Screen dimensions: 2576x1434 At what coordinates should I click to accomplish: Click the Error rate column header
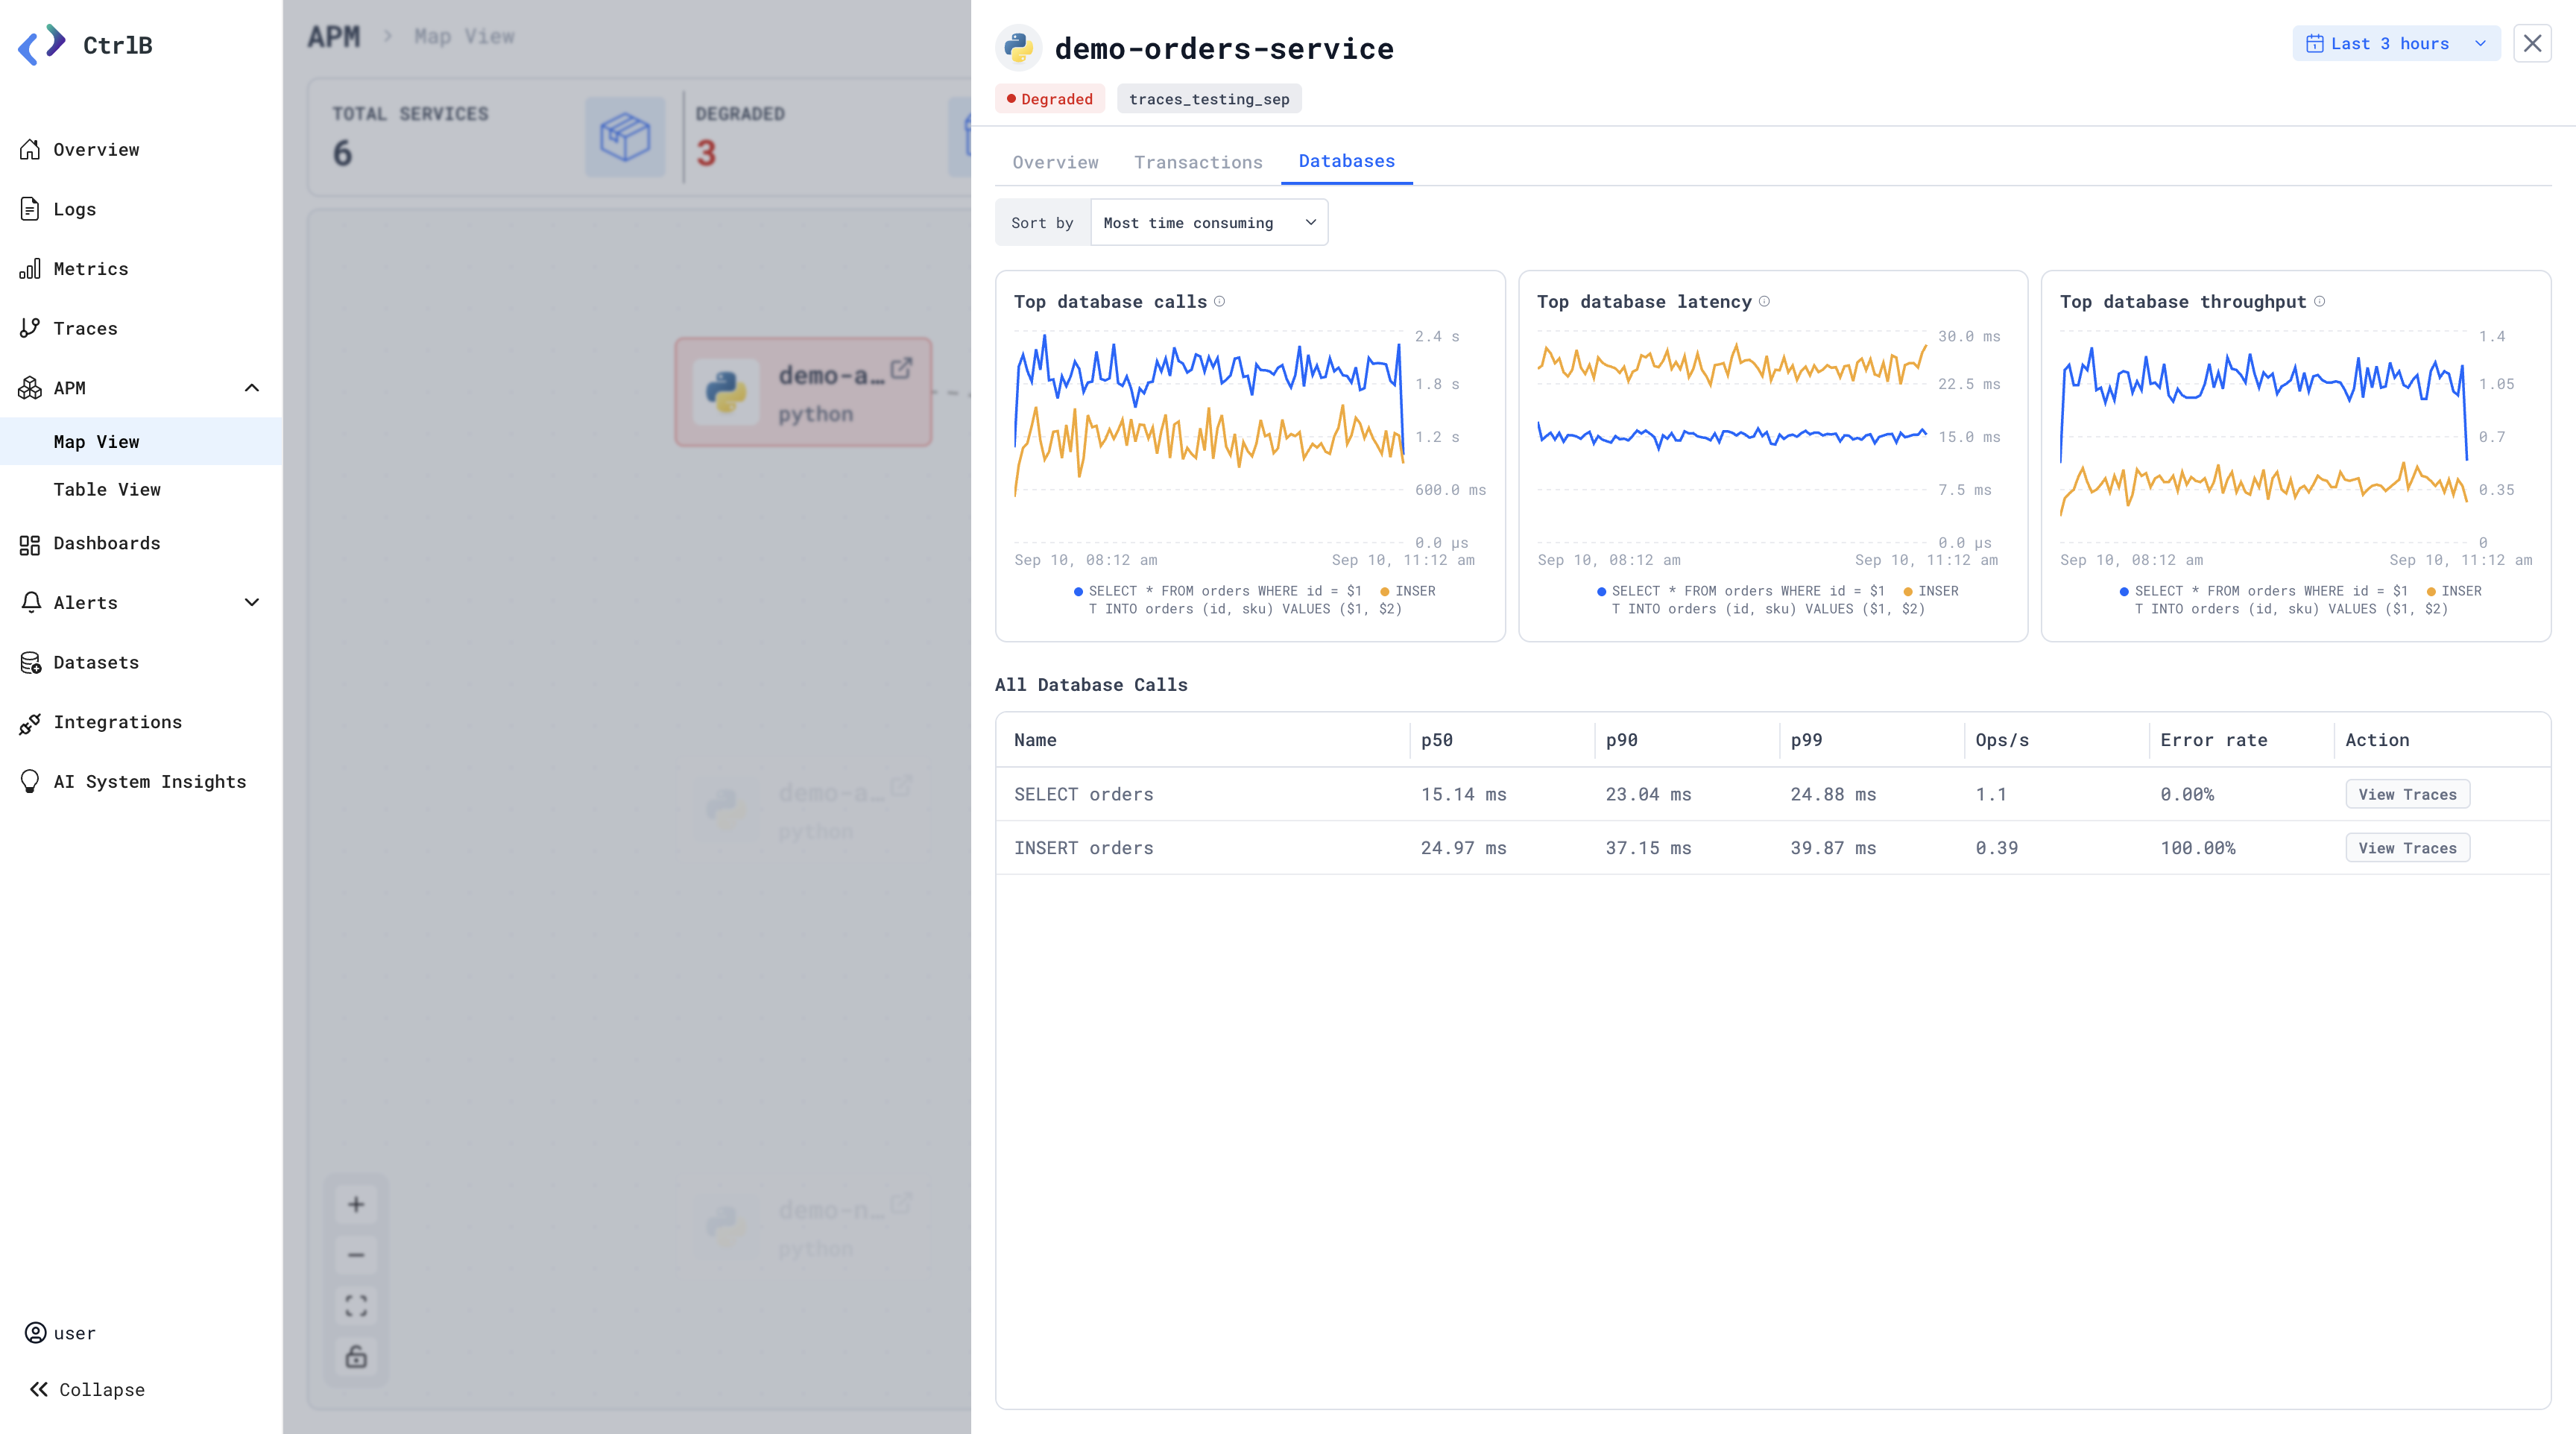tap(2213, 740)
